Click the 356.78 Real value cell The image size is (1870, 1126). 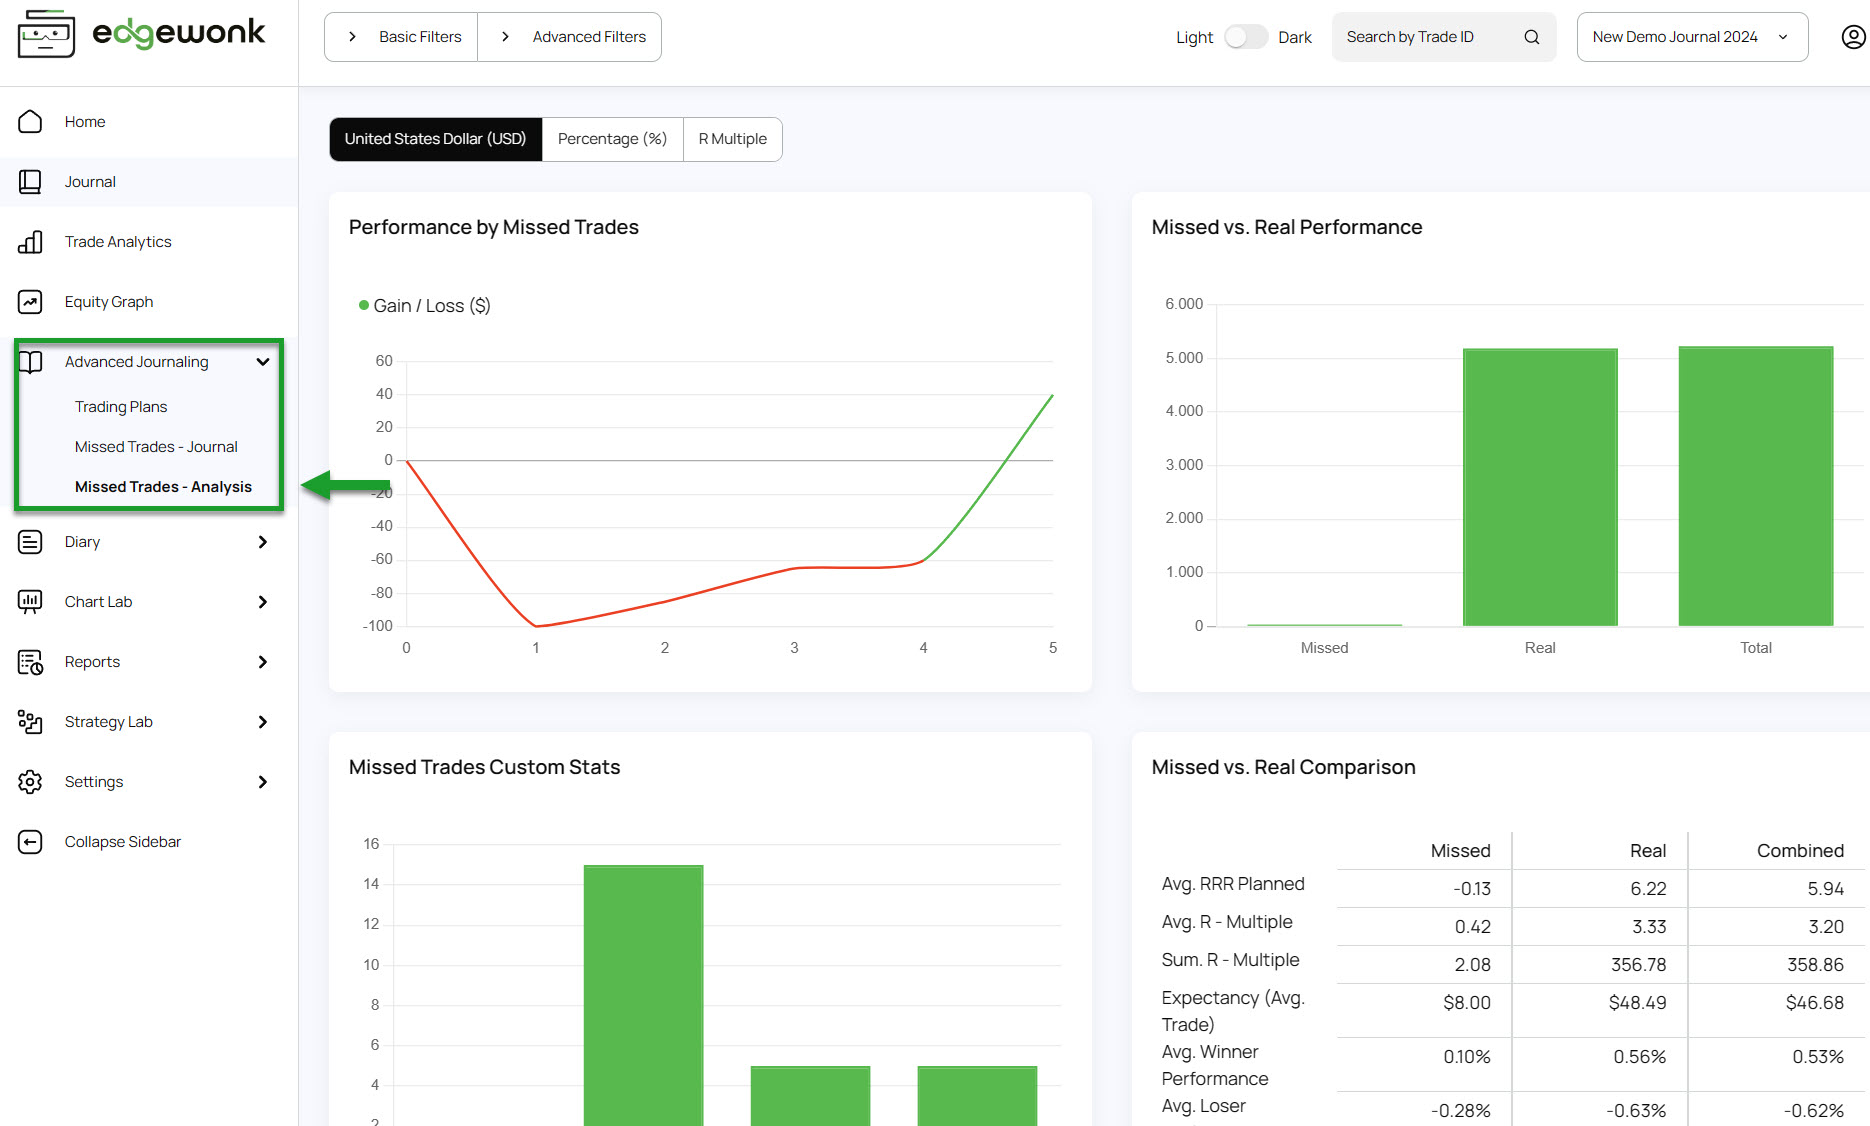pyautogui.click(x=1638, y=965)
